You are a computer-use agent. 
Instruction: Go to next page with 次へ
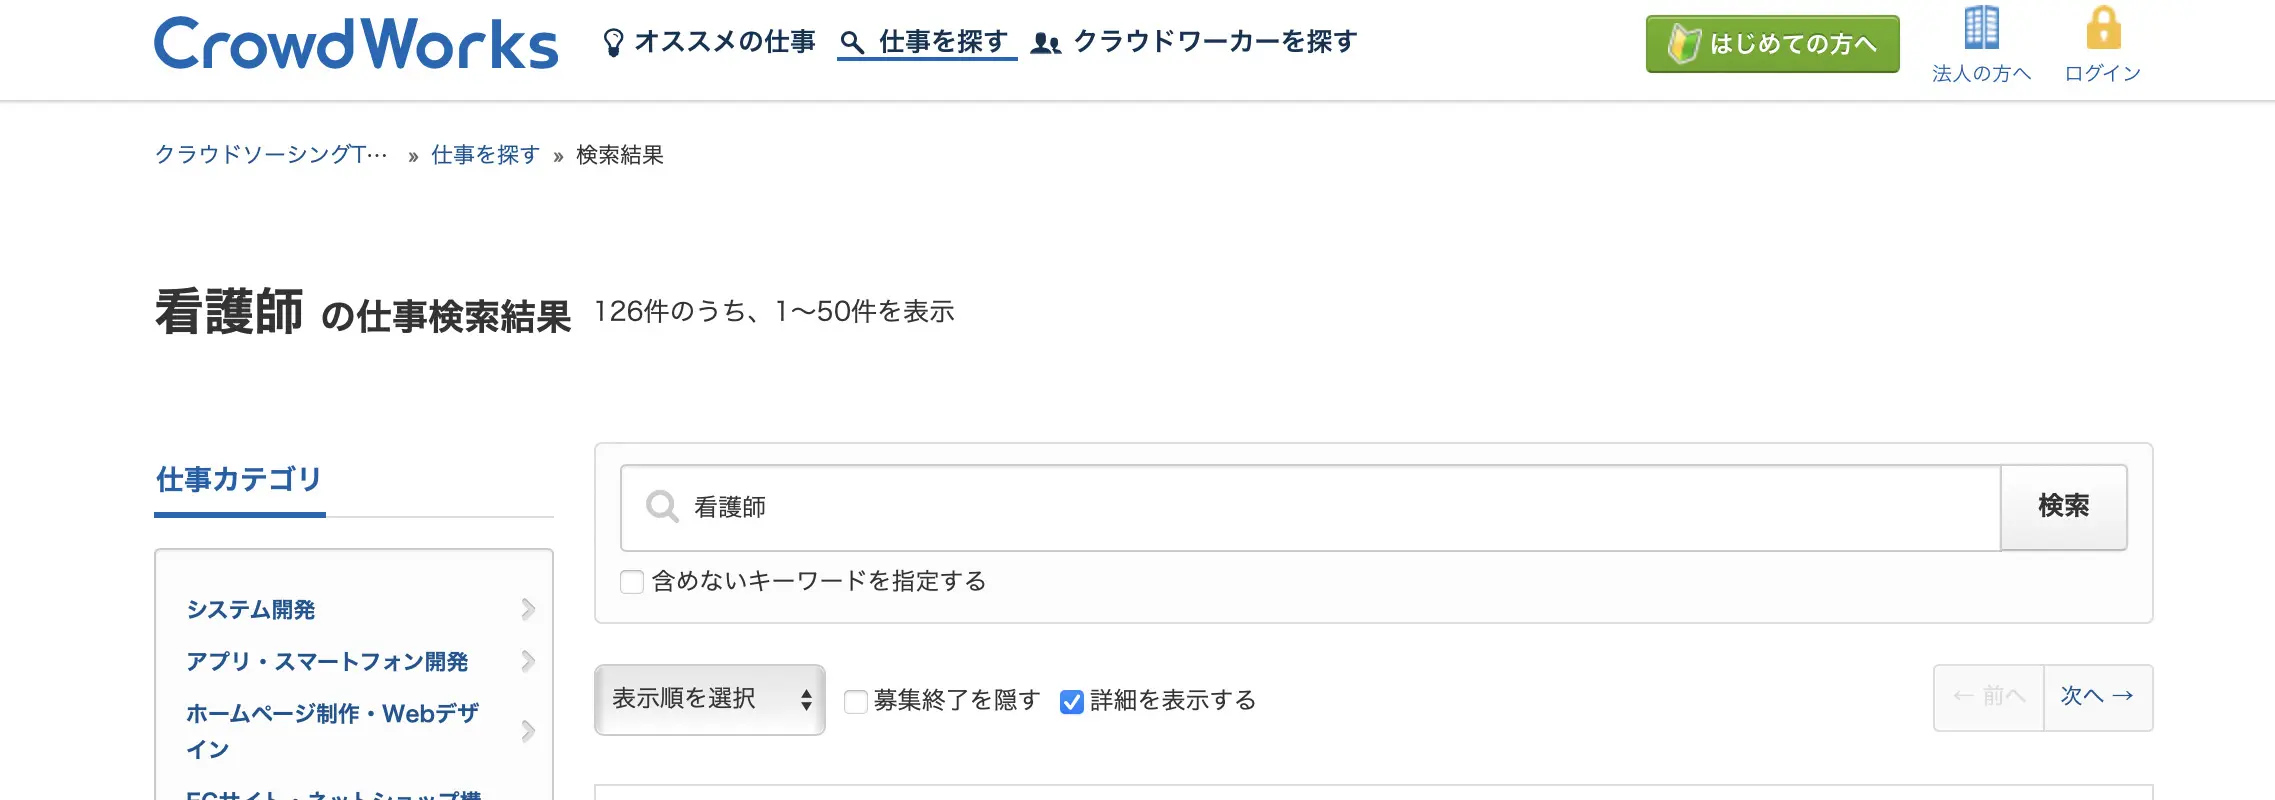pos(2097,697)
